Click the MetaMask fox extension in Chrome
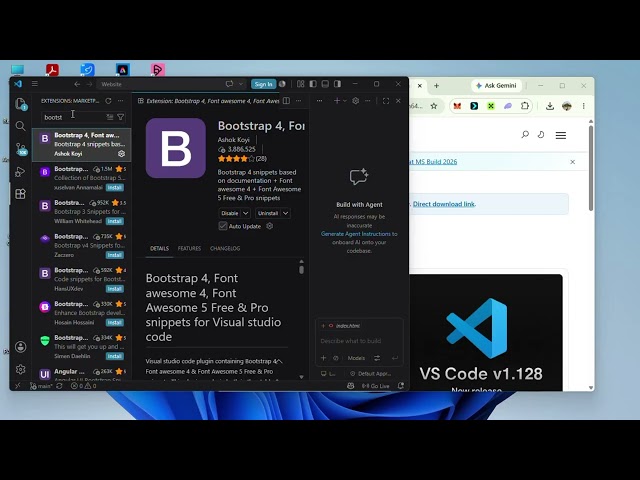This screenshot has height=480, width=640. (x=457, y=106)
